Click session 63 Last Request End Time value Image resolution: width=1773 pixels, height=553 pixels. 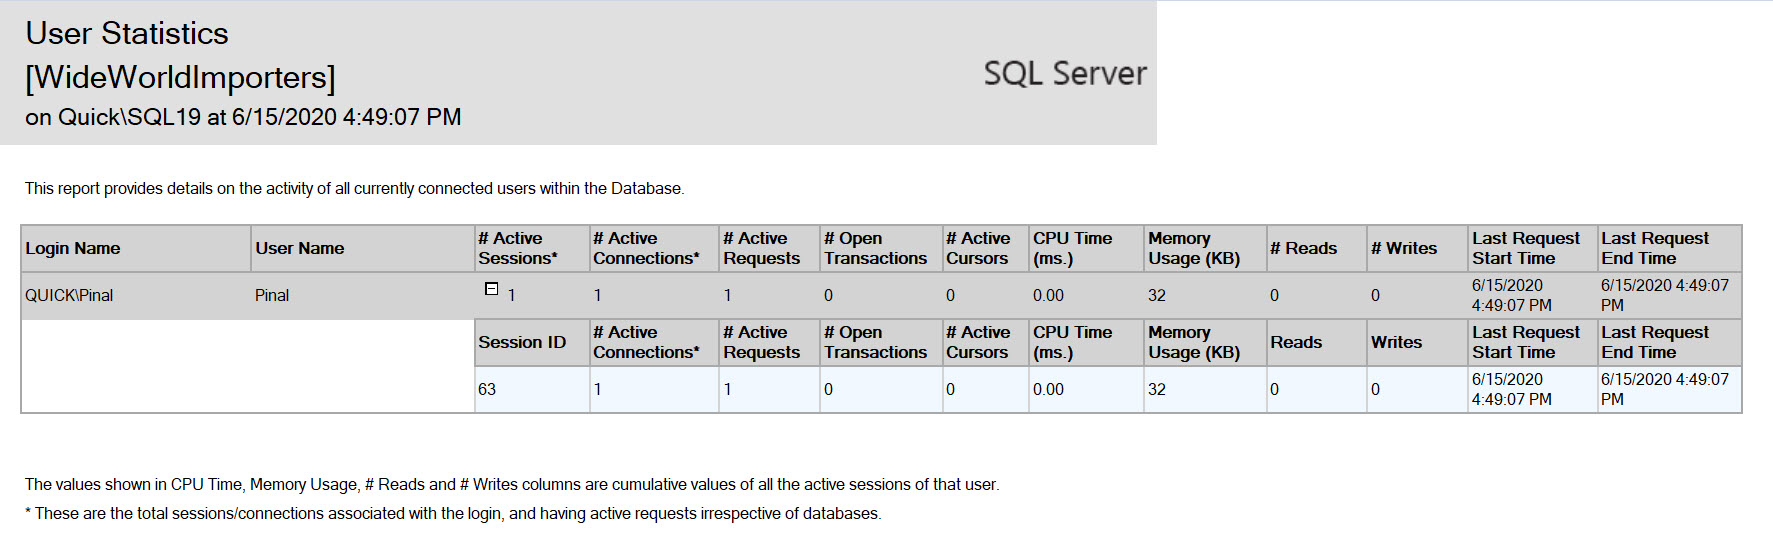(x=1665, y=390)
